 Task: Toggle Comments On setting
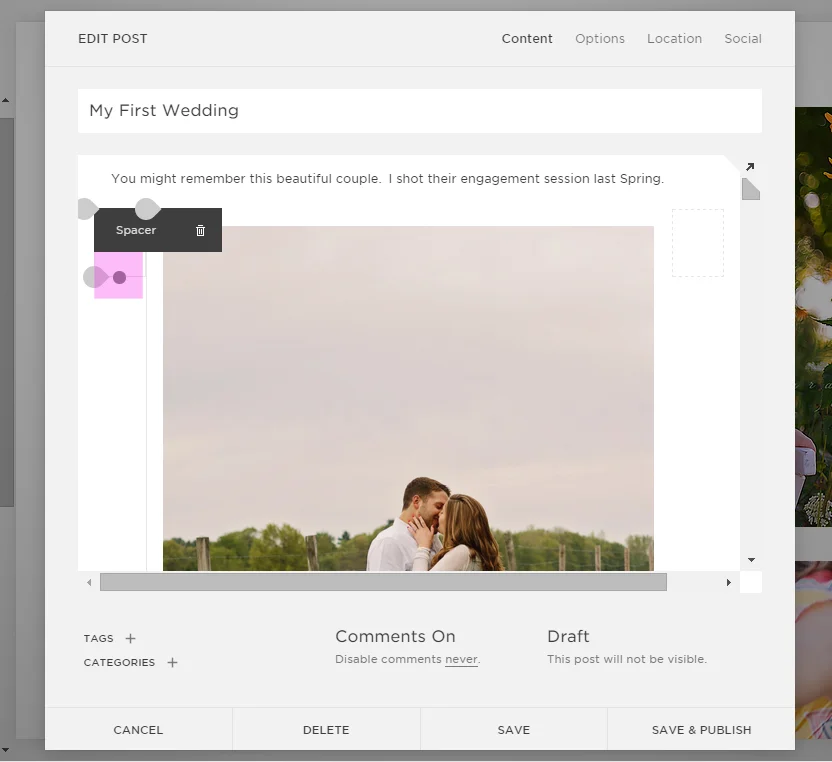coord(395,636)
